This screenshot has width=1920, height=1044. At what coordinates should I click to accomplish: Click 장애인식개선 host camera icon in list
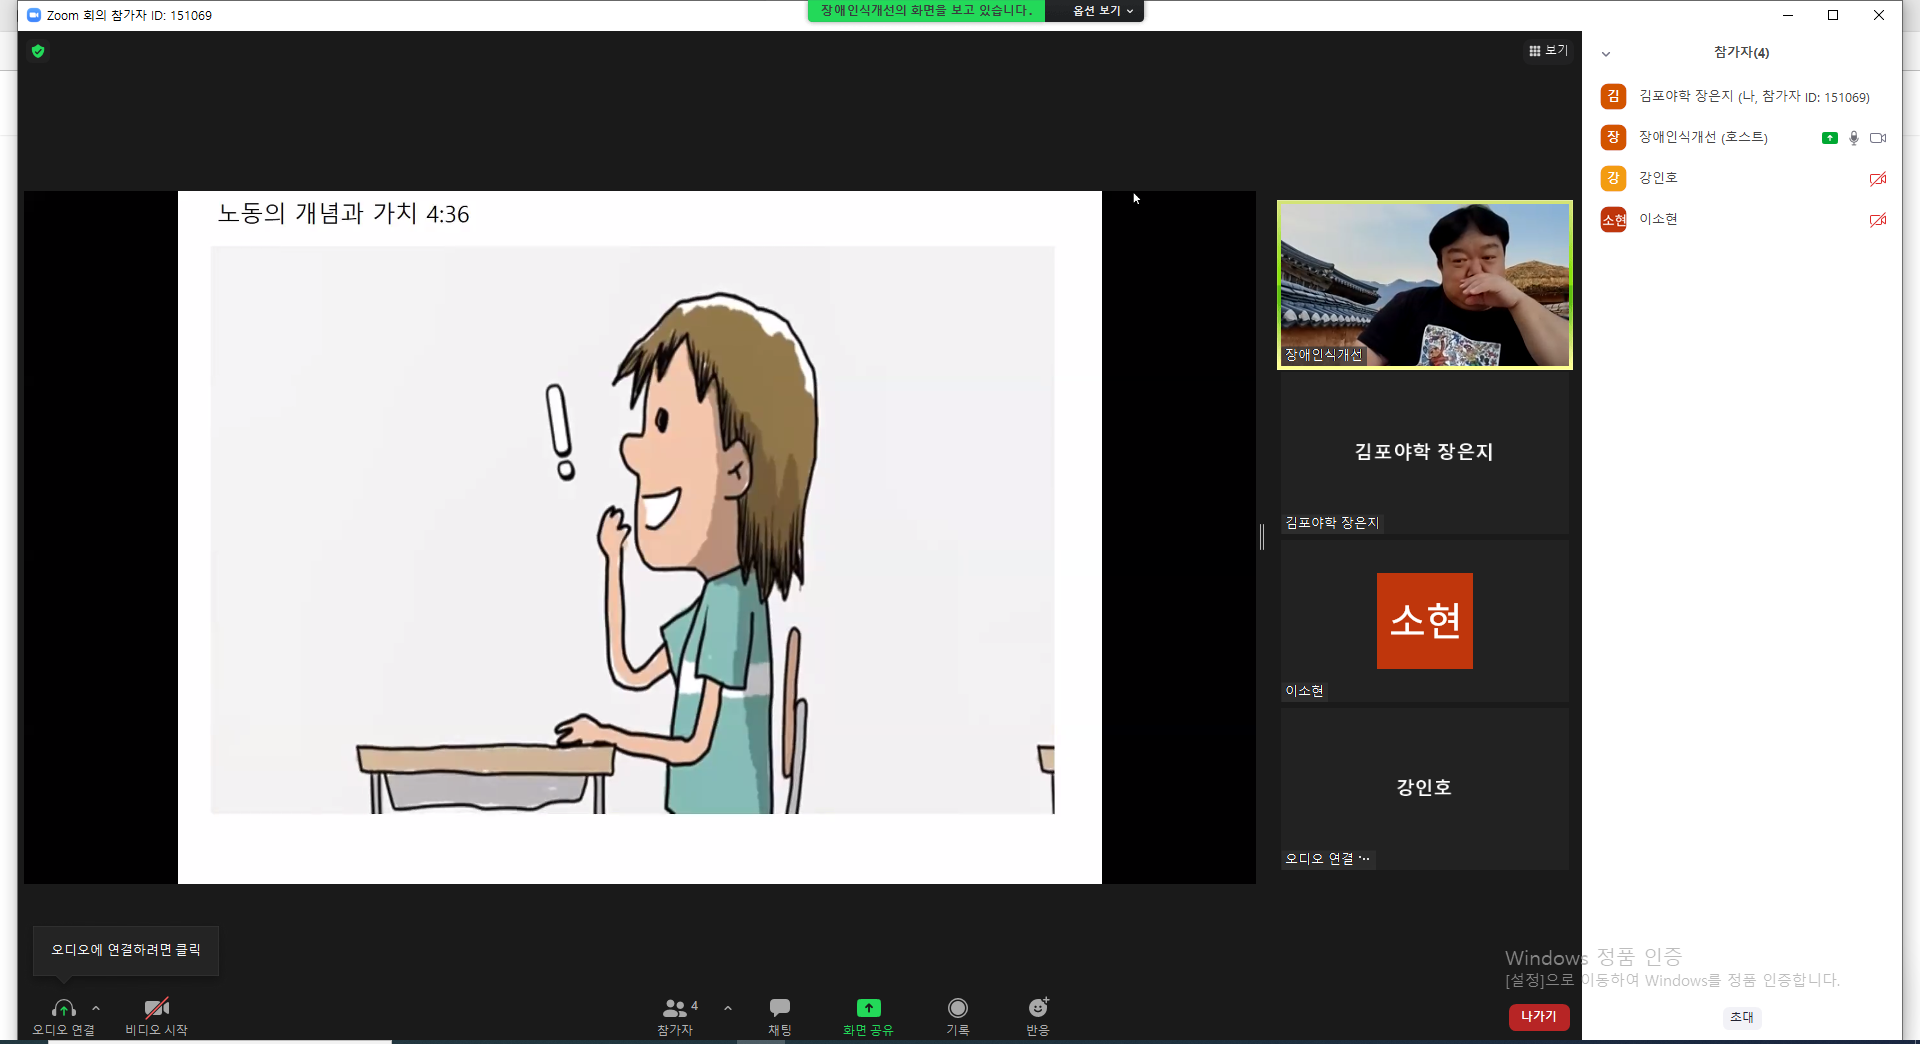click(x=1878, y=138)
